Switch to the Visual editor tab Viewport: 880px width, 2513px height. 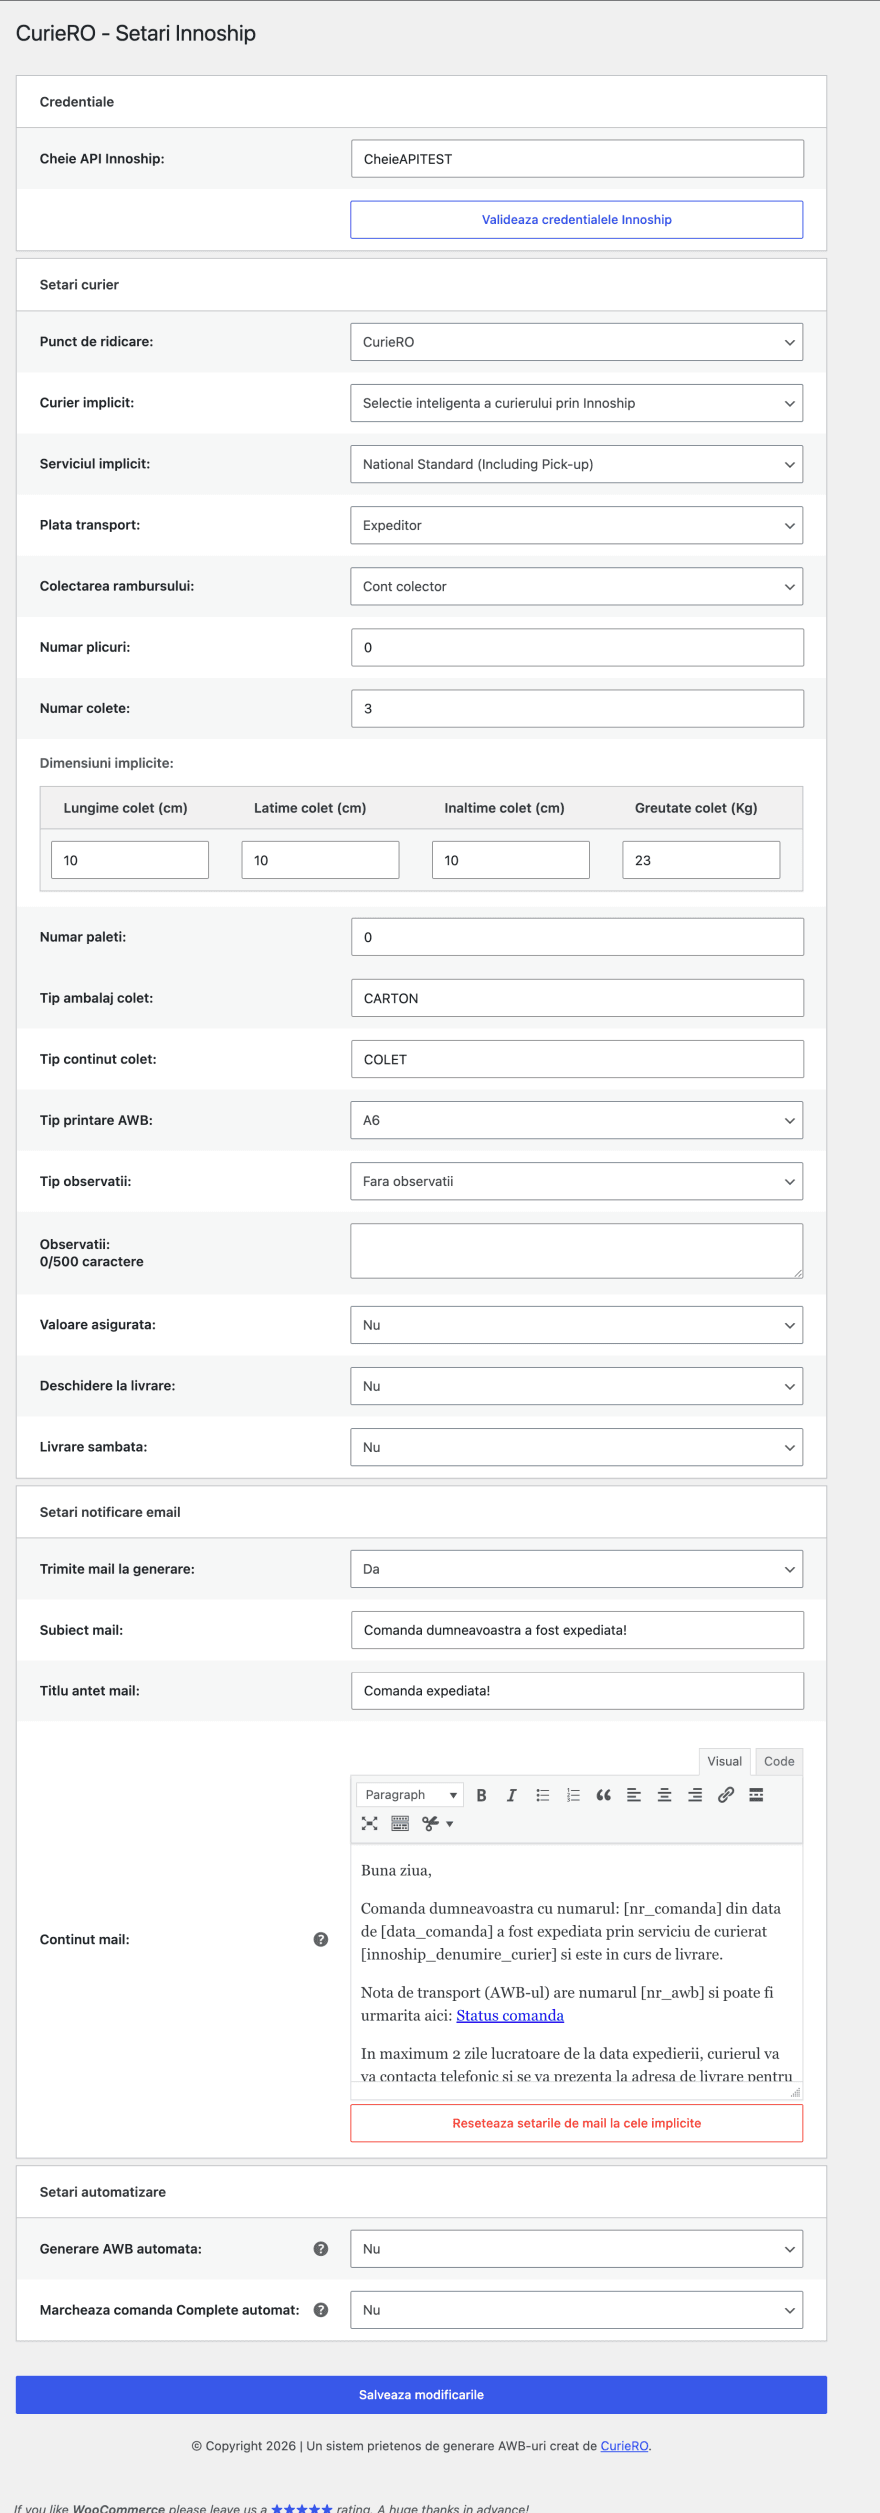(x=724, y=1761)
